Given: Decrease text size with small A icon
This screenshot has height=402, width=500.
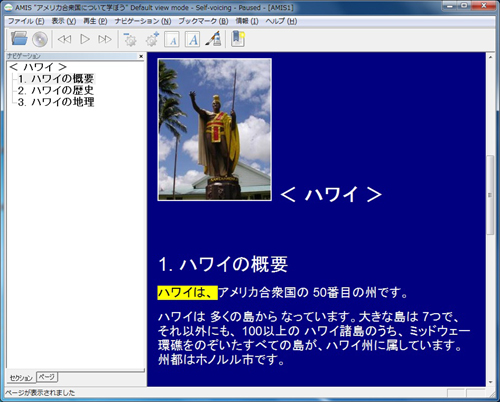Looking at the screenshot, I should pos(172,39).
